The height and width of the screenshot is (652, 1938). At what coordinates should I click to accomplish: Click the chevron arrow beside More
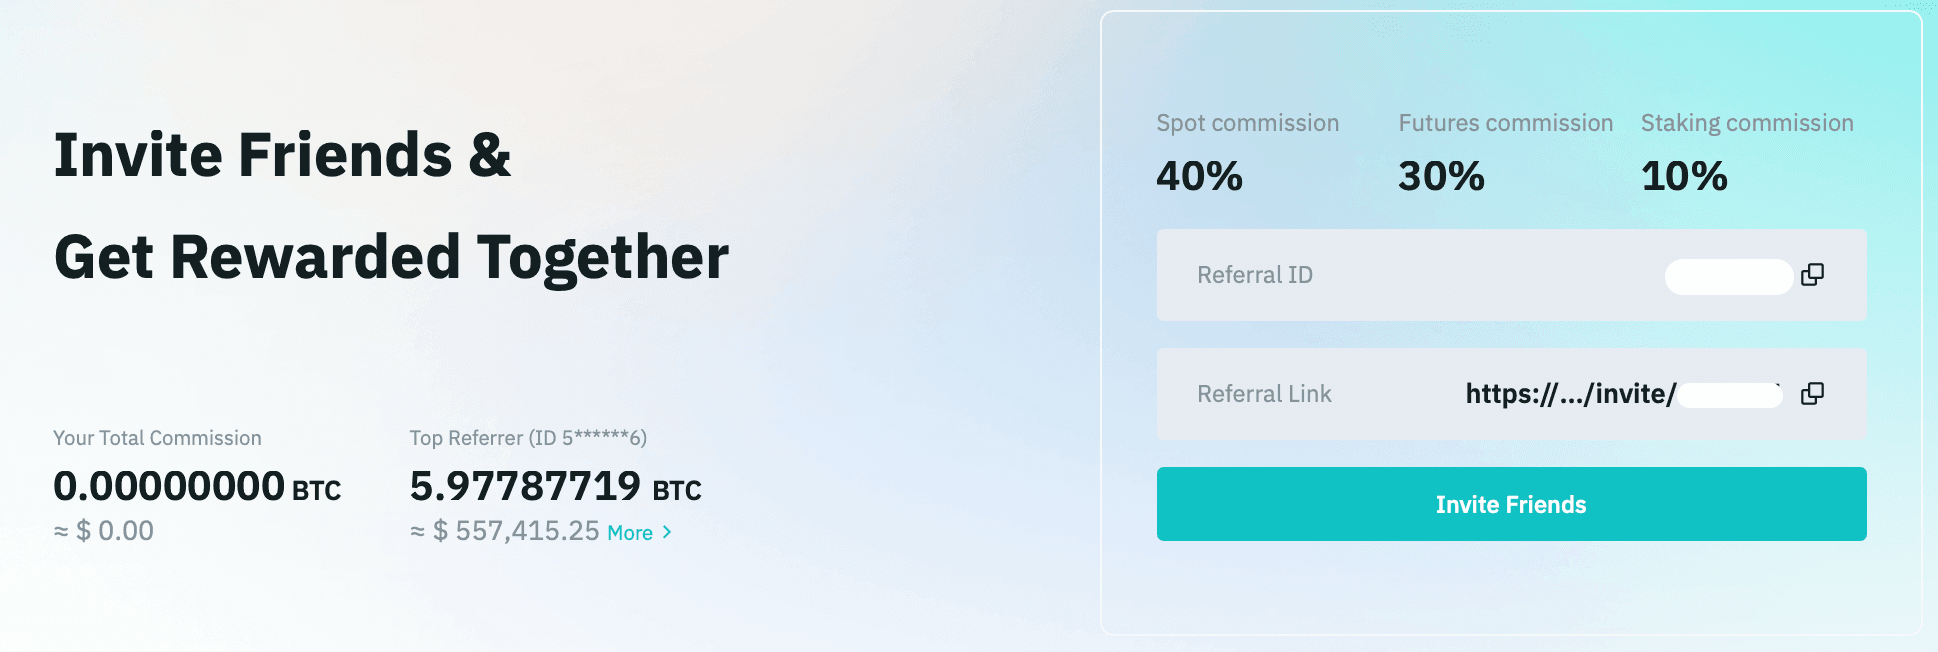(x=667, y=533)
